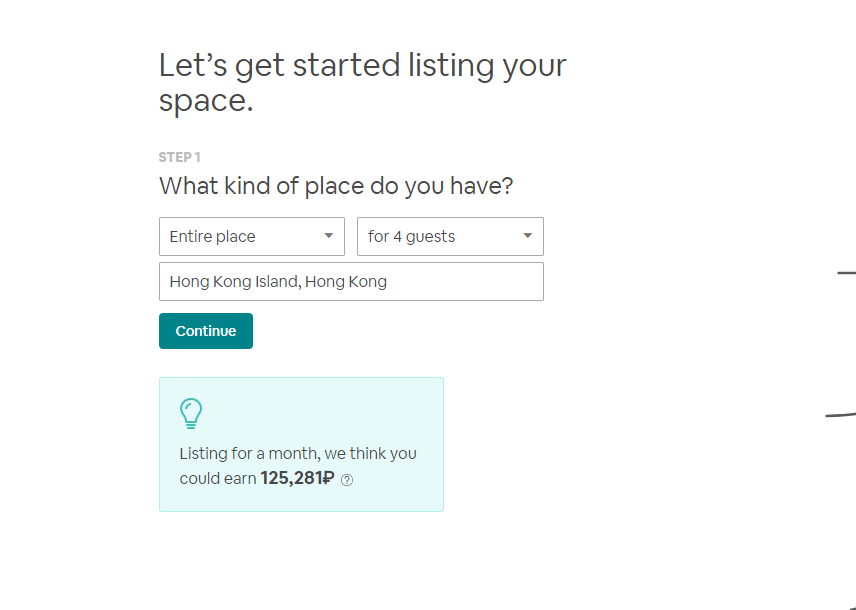This screenshot has height=610, width=856.
Task: Click the question mark help icon
Action: (347, 480)
